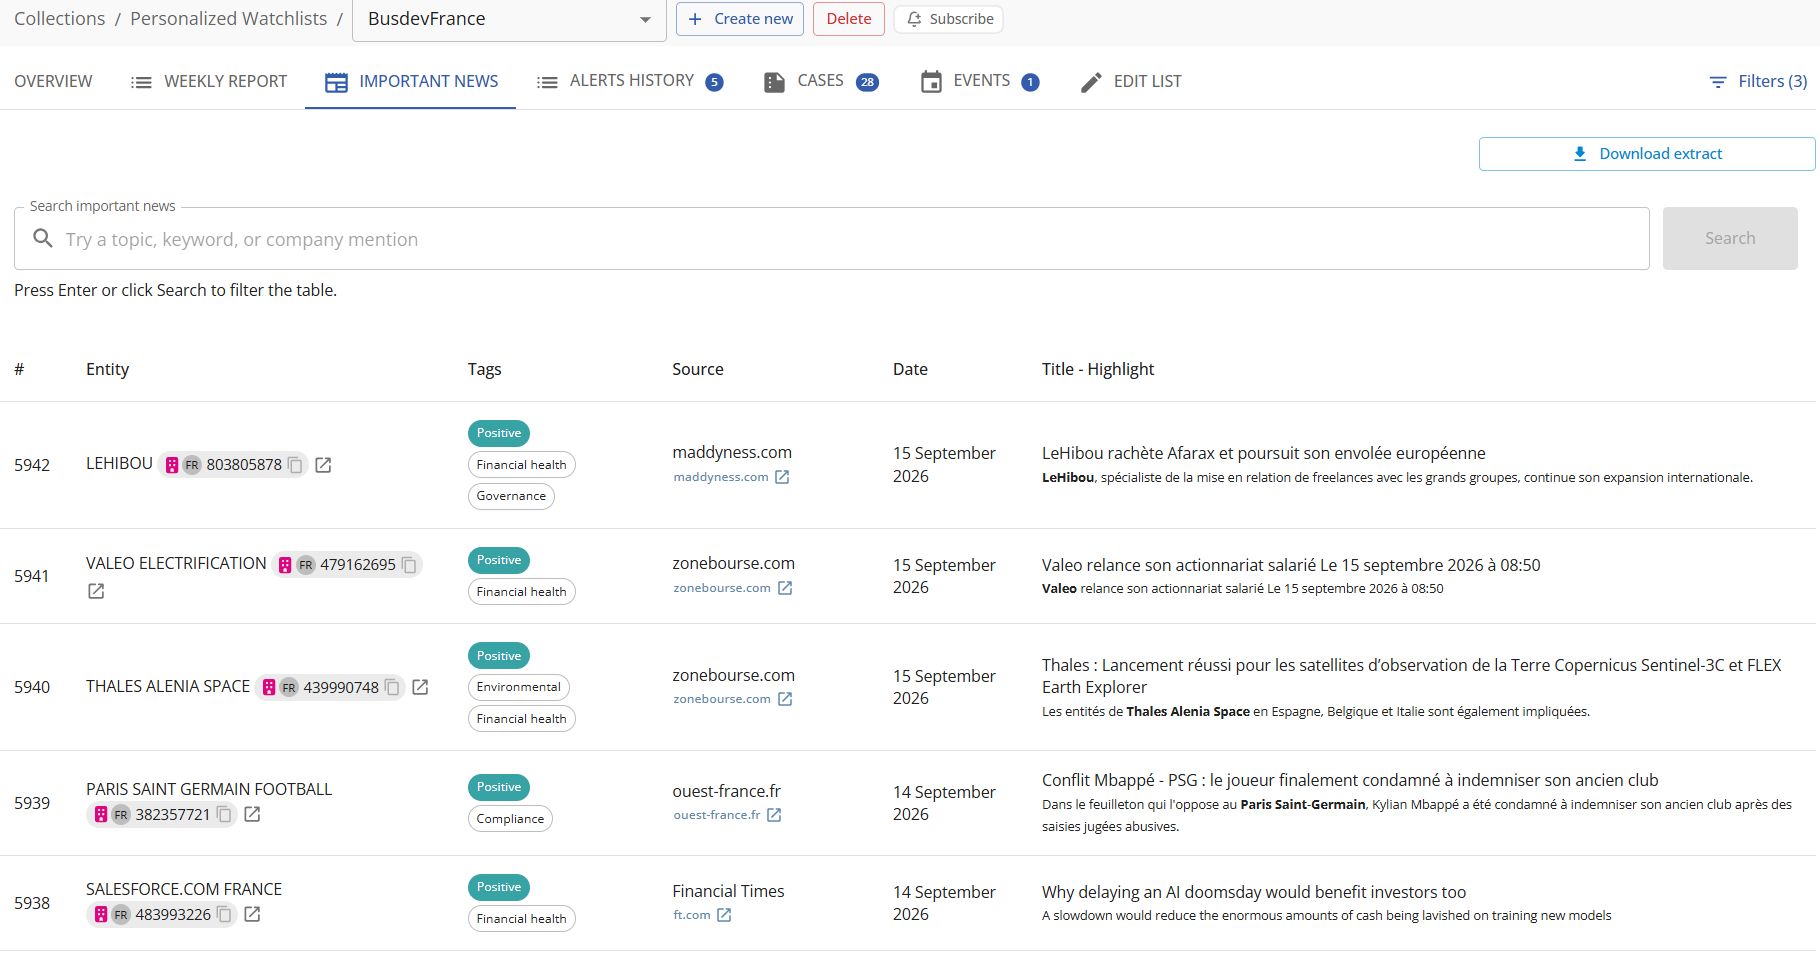Open ft.com source link

pyautogui.click(x=702, y=915)
